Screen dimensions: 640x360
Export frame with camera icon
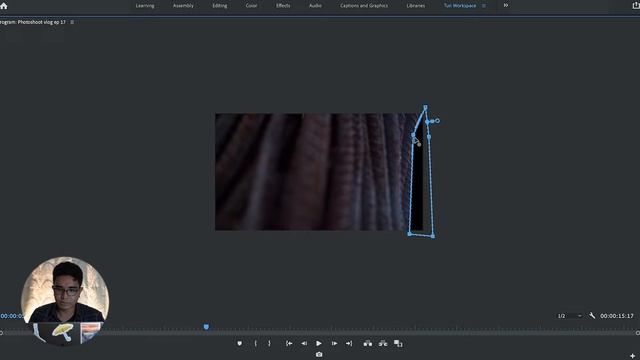pyautogui.click(x=319, y=355)
